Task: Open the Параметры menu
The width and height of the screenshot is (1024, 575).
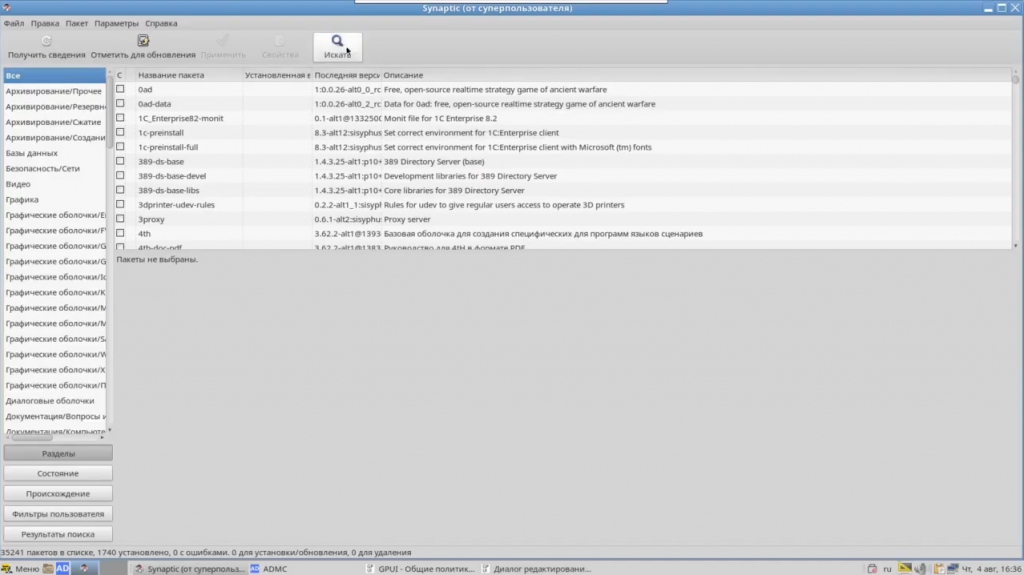Action: click(x=116, y=23)
